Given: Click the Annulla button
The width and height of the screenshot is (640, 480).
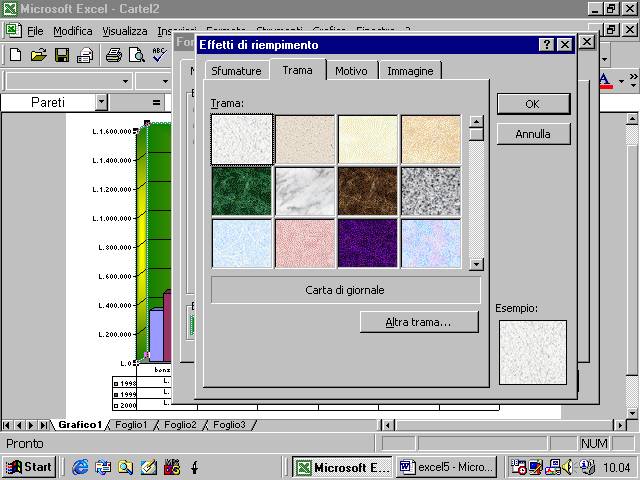Looking at the screenshot, I should click(x=533, y=133).
